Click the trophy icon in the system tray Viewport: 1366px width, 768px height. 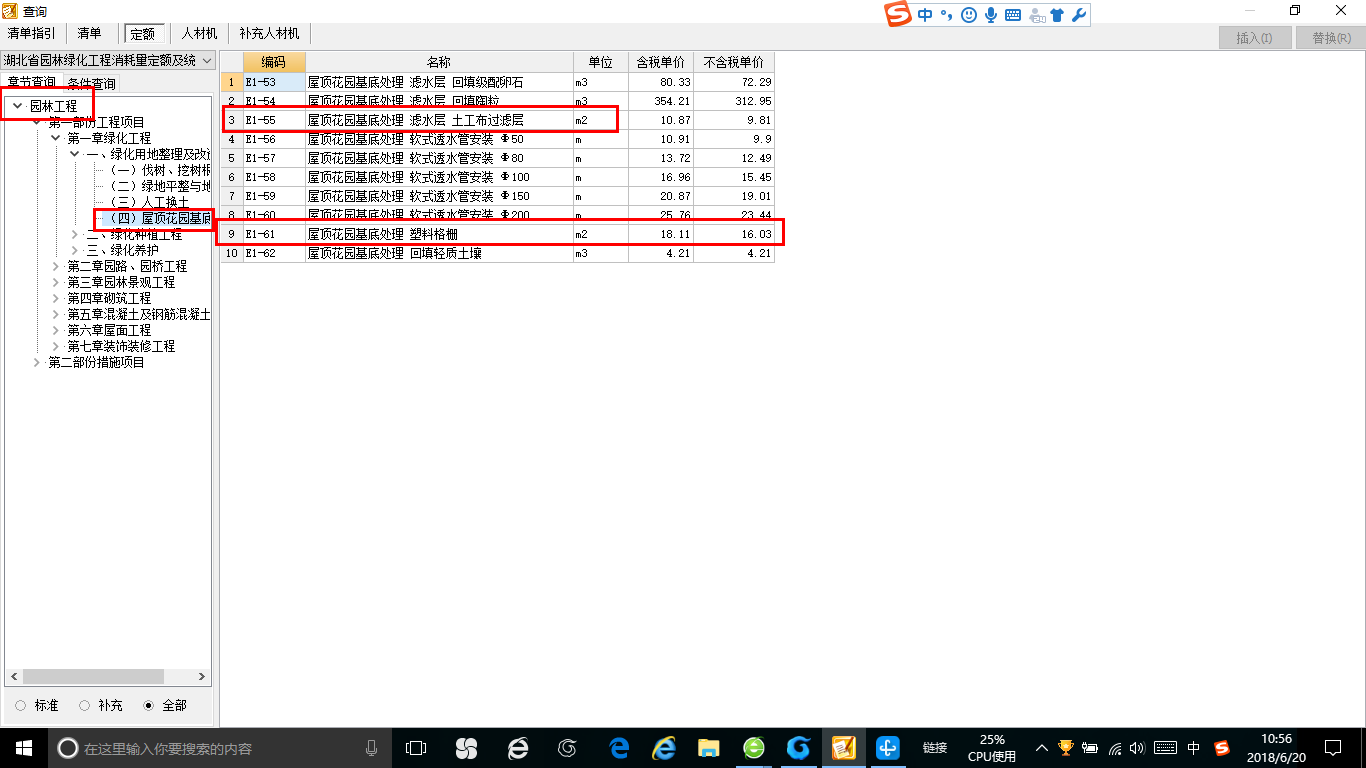coord(1066,748)
